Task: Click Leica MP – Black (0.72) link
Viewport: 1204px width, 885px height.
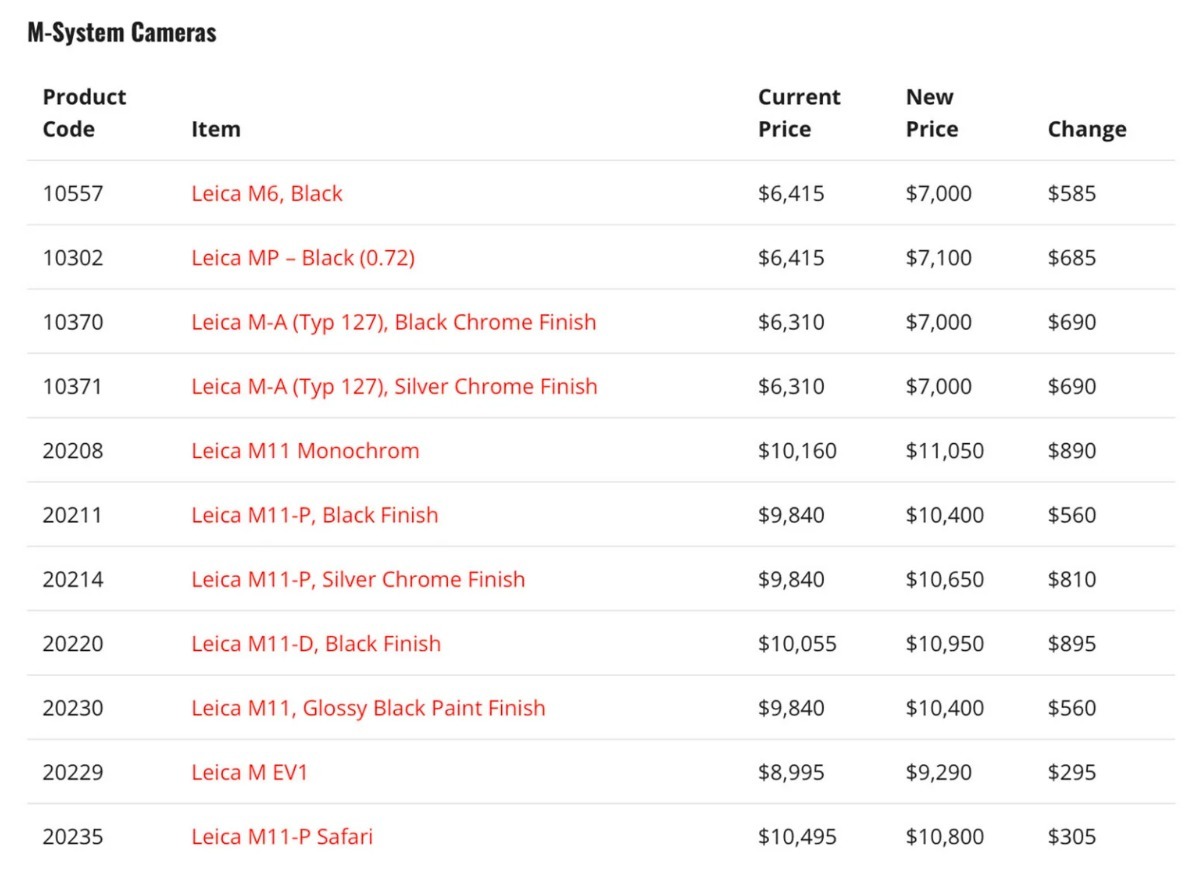Action: tap(302, 258)
